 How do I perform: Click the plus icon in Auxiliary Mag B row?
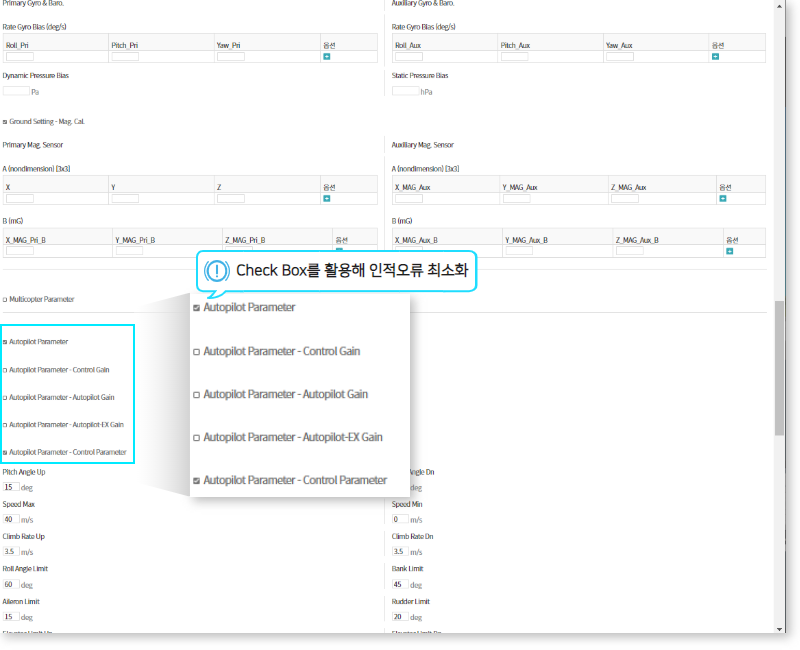(x=730, y=251)
